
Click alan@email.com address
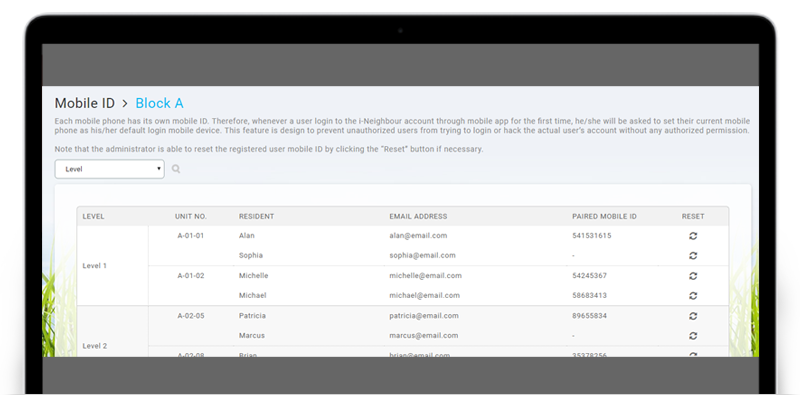[x=418, y=236]
